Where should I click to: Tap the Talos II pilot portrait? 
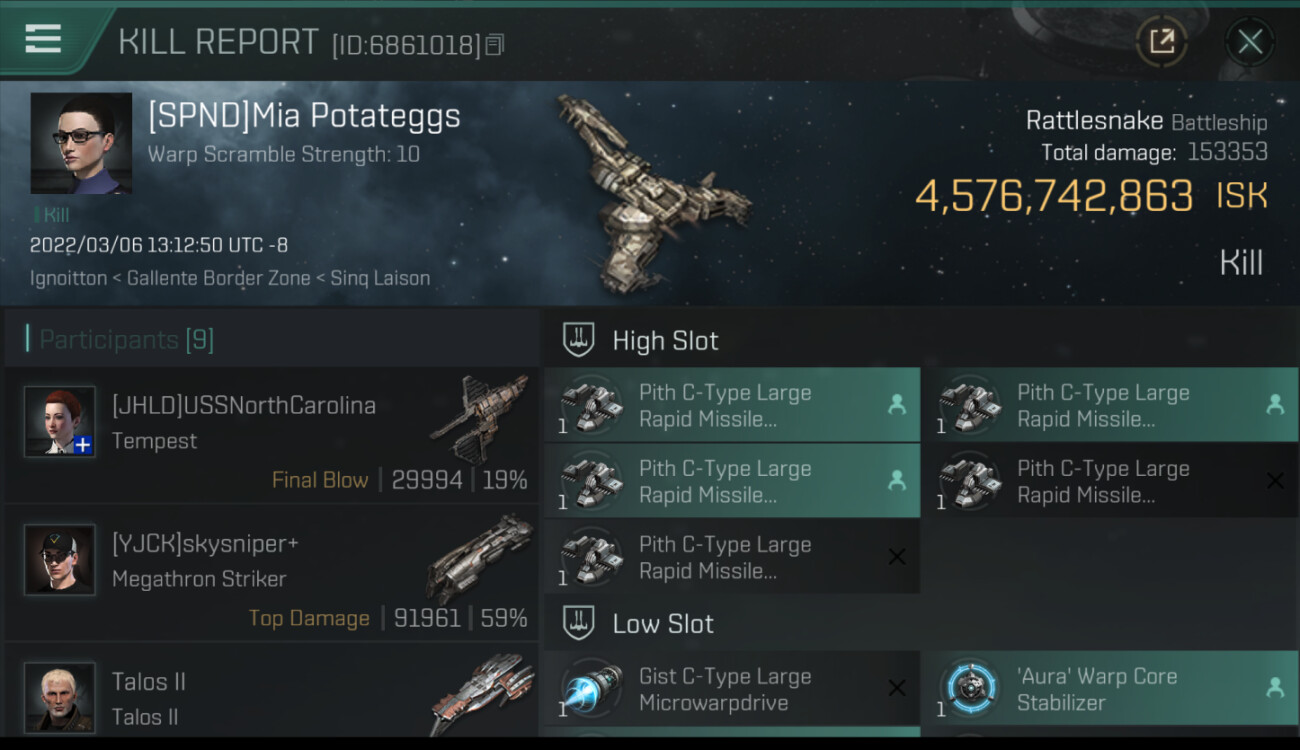point(60,696)
